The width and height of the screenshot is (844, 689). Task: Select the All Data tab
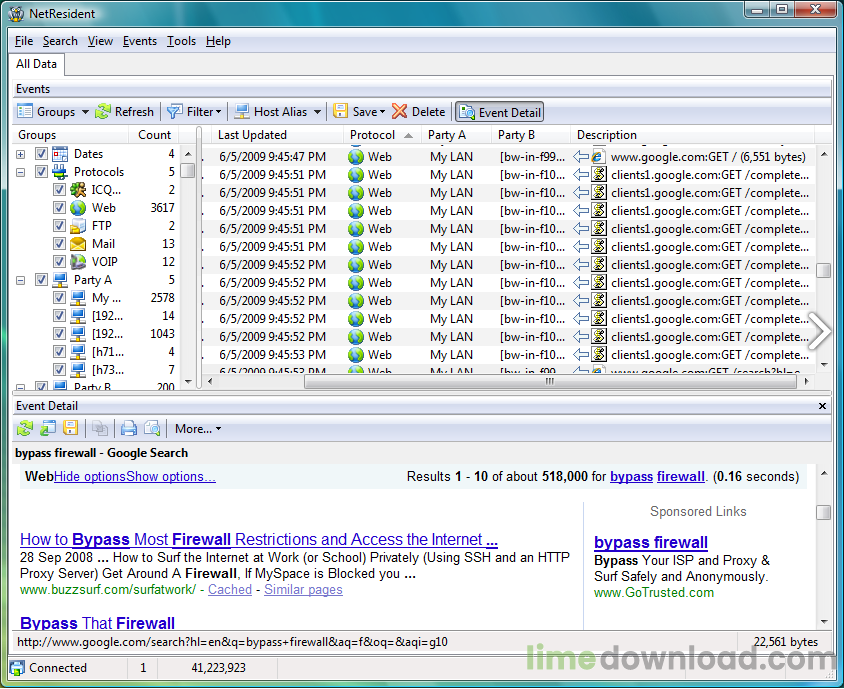(x=37, y=64)
